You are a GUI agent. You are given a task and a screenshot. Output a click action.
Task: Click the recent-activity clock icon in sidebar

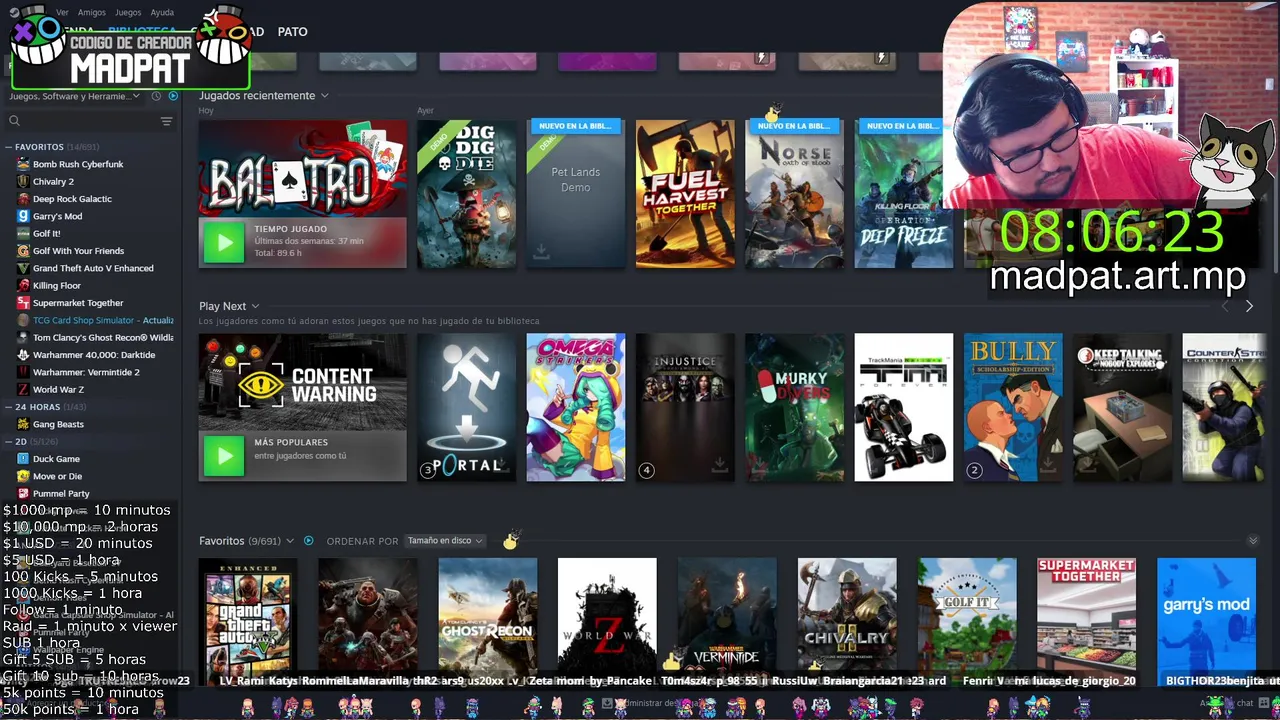(156, 96)
